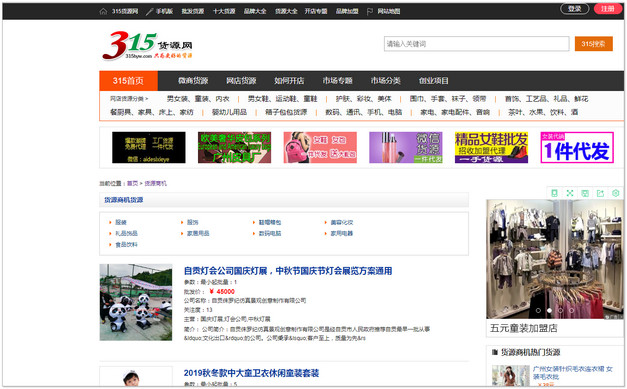627x389 pixels.
Task: Open 茶叶、水果、饮料、酒 category link
Action: (x=543, y=112)
